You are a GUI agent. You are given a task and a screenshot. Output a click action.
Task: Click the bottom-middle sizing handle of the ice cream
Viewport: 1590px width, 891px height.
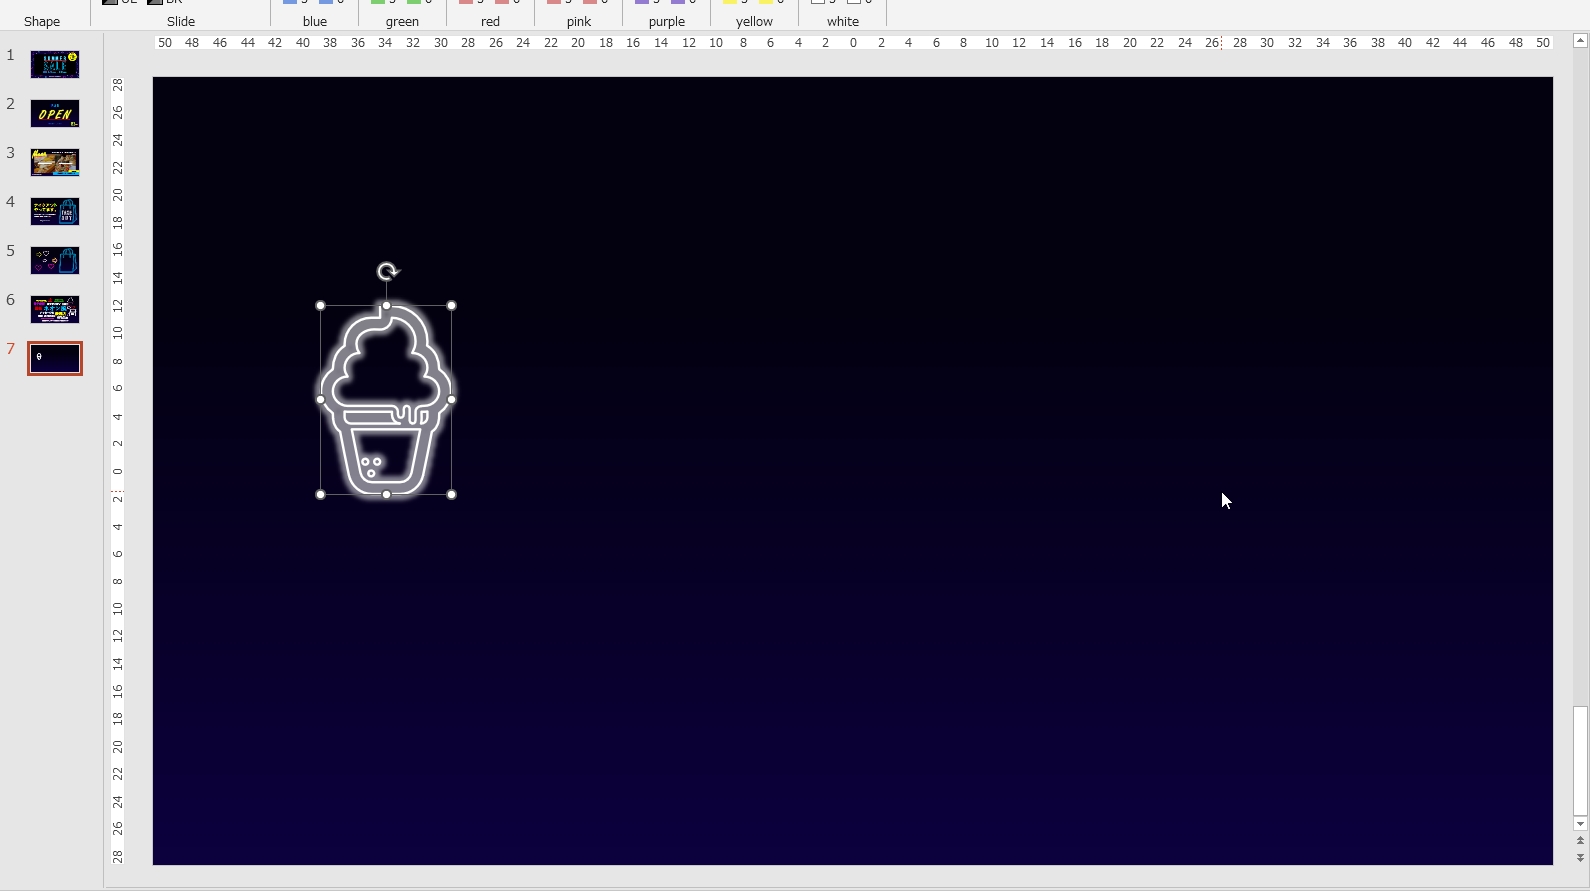[386, 494]
